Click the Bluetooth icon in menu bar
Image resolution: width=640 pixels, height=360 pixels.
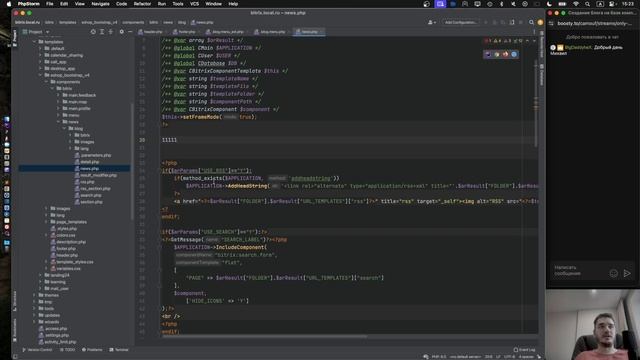[x=502, y=4]
